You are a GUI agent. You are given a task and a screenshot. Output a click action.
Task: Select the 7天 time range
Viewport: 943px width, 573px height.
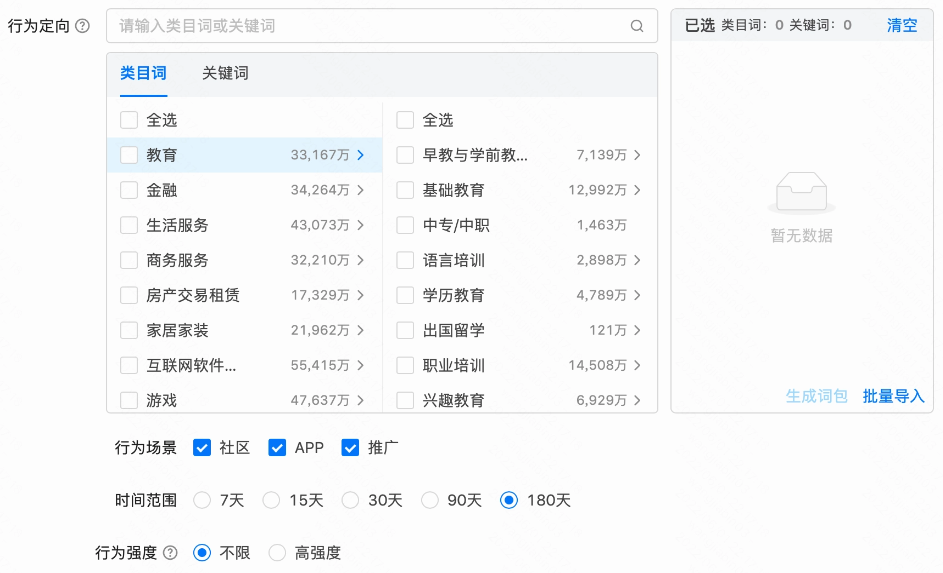[202, 500]
